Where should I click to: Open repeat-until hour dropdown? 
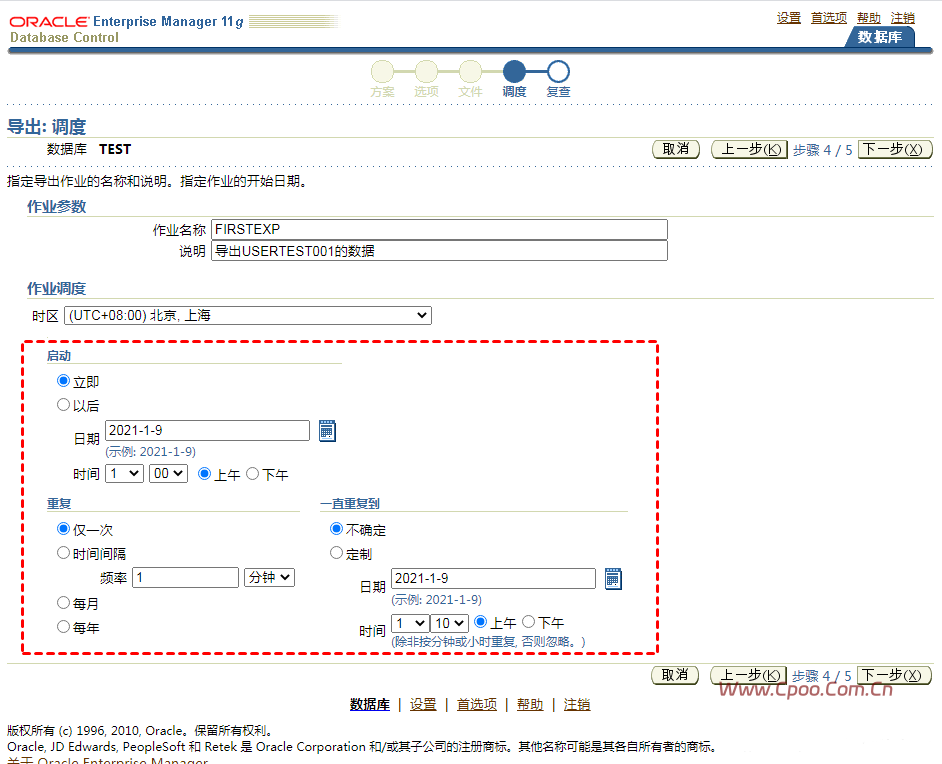[x=410, y=623]
